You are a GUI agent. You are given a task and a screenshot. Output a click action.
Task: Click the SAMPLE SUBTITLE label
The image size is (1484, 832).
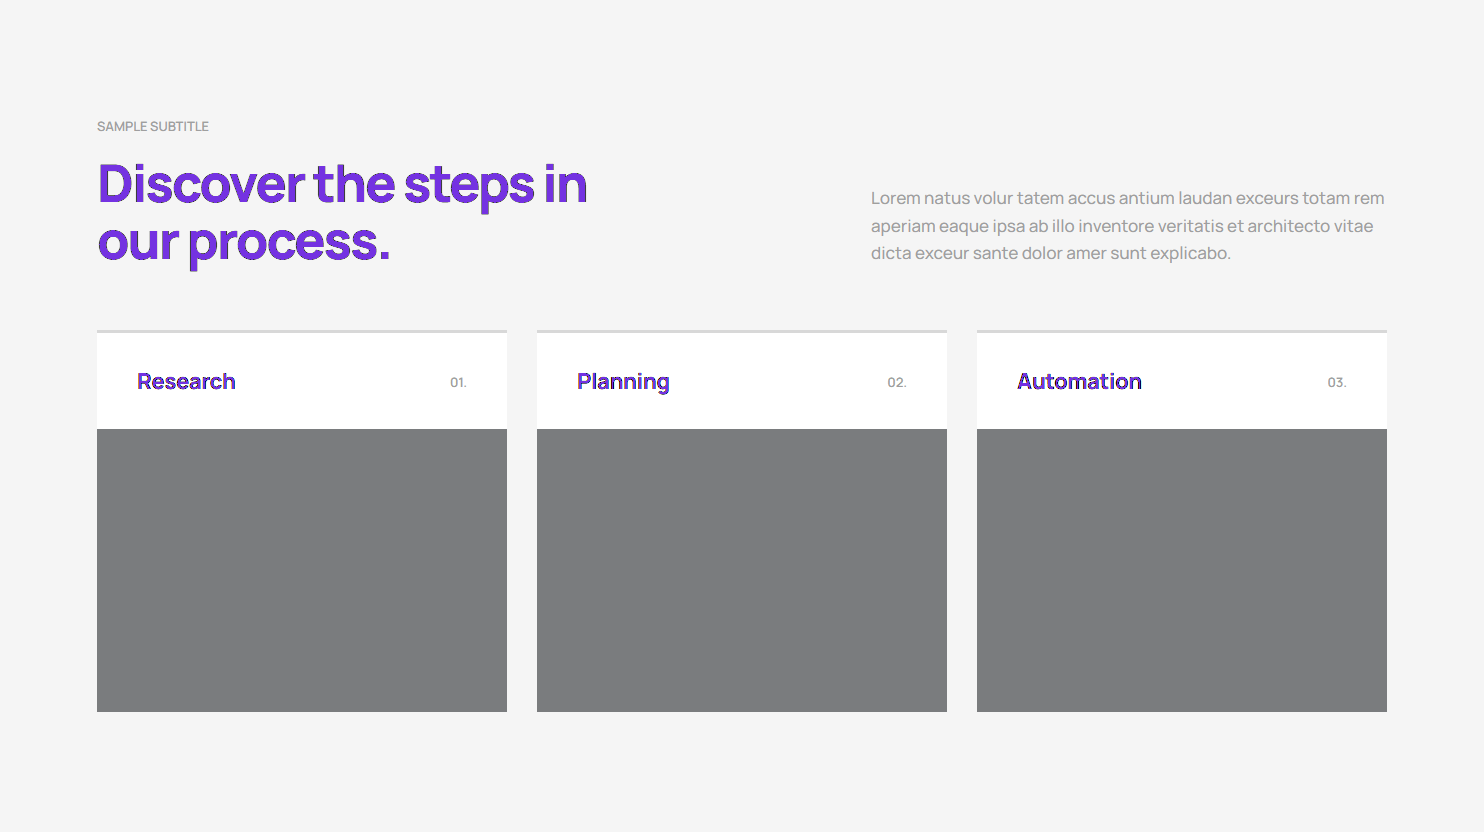click(x=153, y=127)
